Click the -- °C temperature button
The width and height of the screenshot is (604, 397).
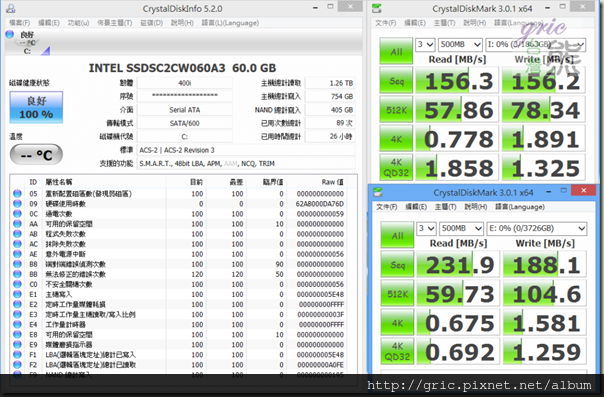pos(36,154)
